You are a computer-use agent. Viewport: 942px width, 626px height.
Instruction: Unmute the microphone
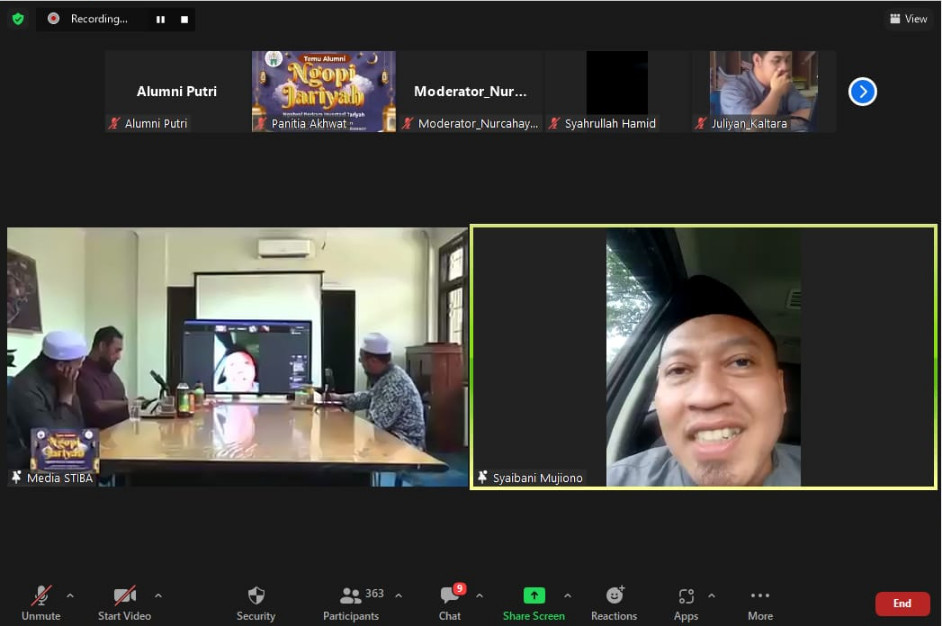pyautogui.click(x=41, y=603)
